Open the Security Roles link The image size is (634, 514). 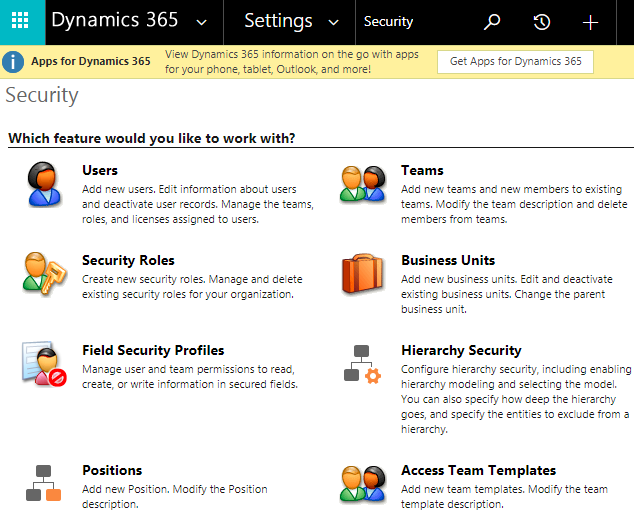coord(128,260)
